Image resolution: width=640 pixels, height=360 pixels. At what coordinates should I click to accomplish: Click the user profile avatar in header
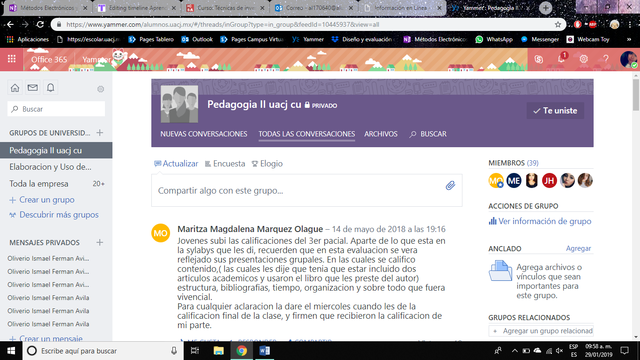(x=628, y=59)
